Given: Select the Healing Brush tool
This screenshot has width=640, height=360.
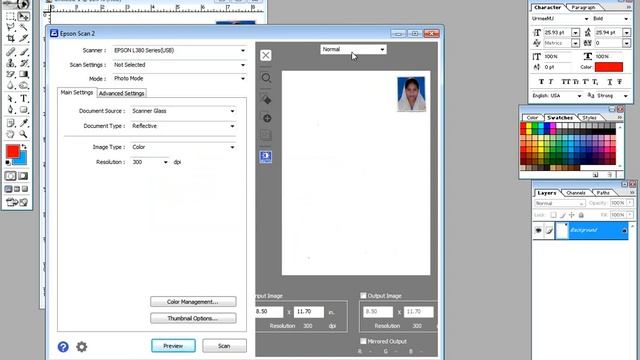Looking at the screenshot, I should pyautogui.click(x=11, y=52).
